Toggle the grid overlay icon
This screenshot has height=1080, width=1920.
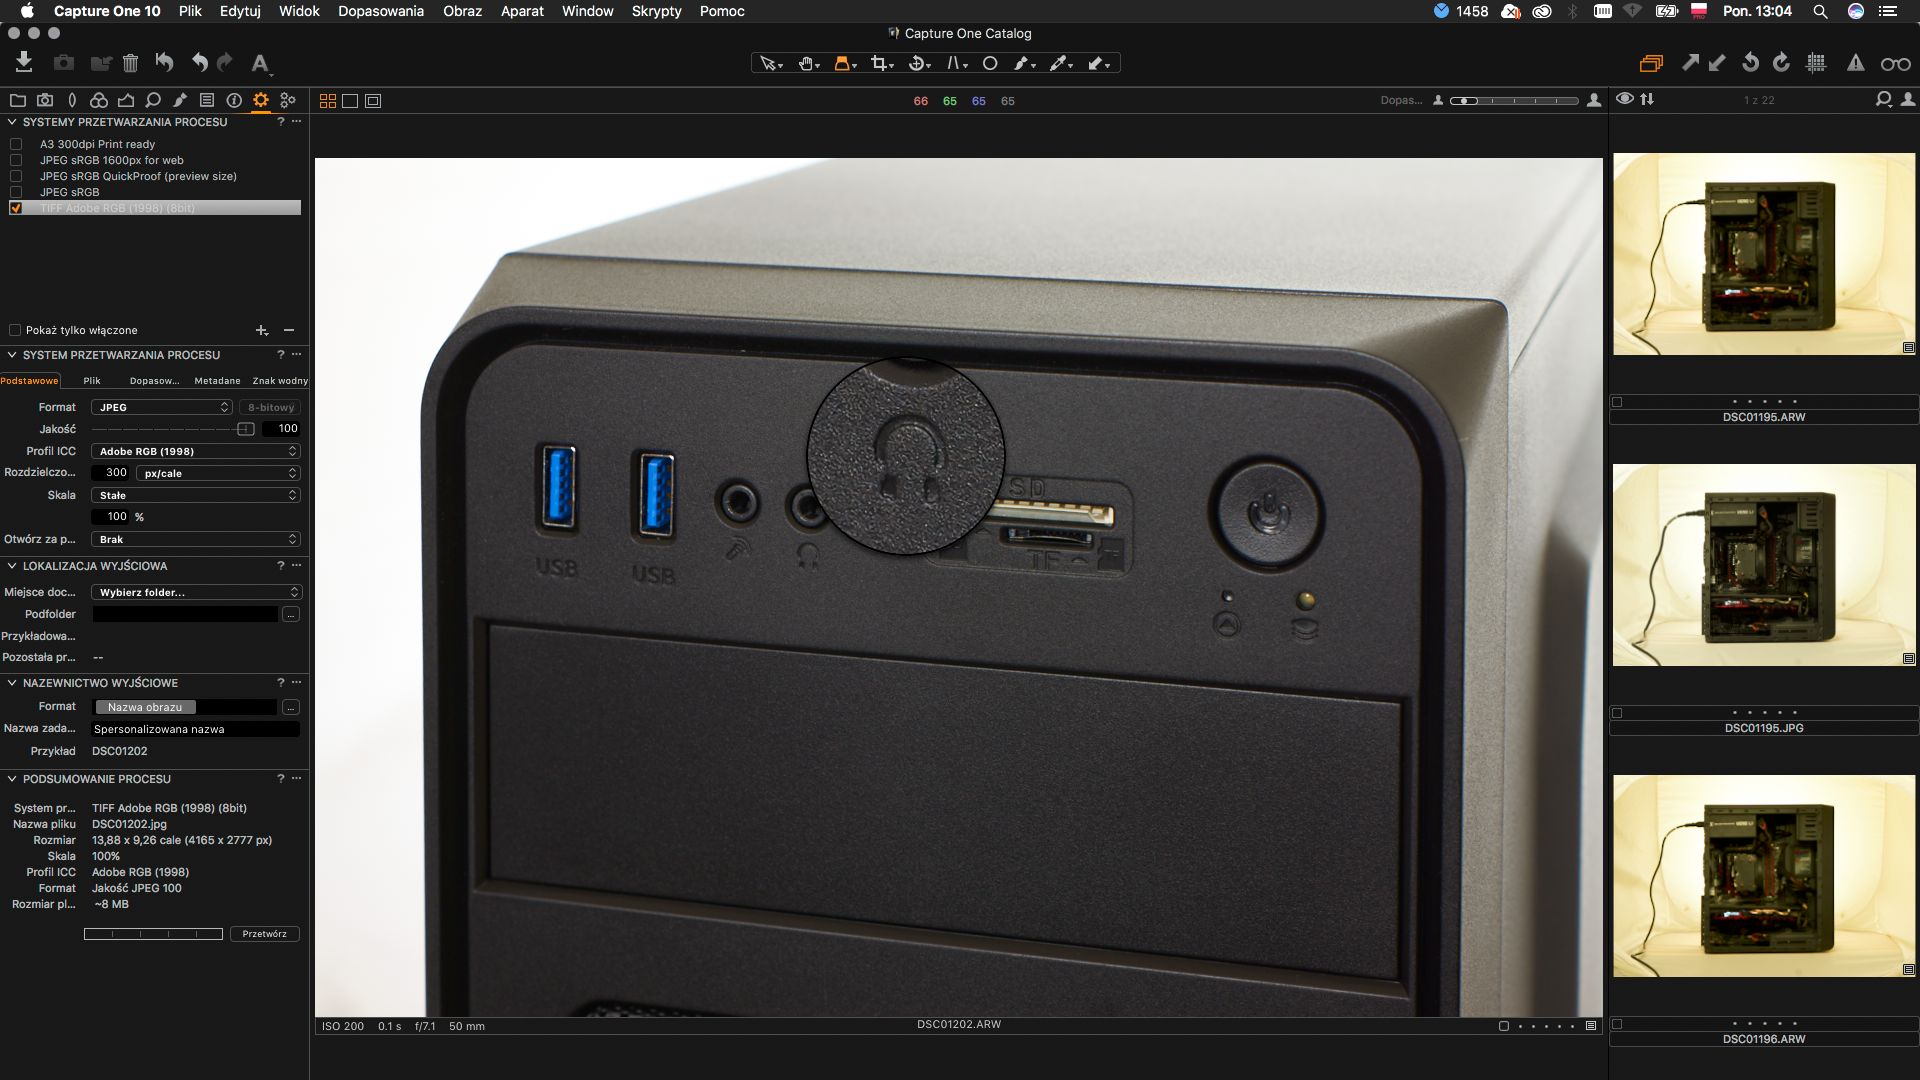1816,63
